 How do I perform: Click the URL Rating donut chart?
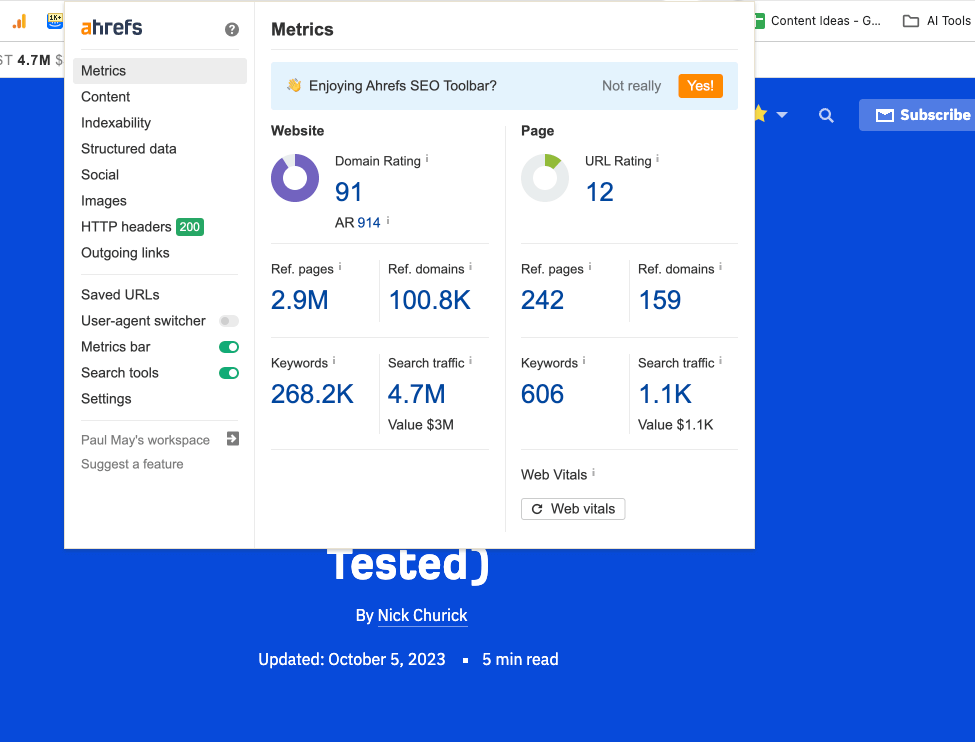pyautogui.click(x=545, y=178)
